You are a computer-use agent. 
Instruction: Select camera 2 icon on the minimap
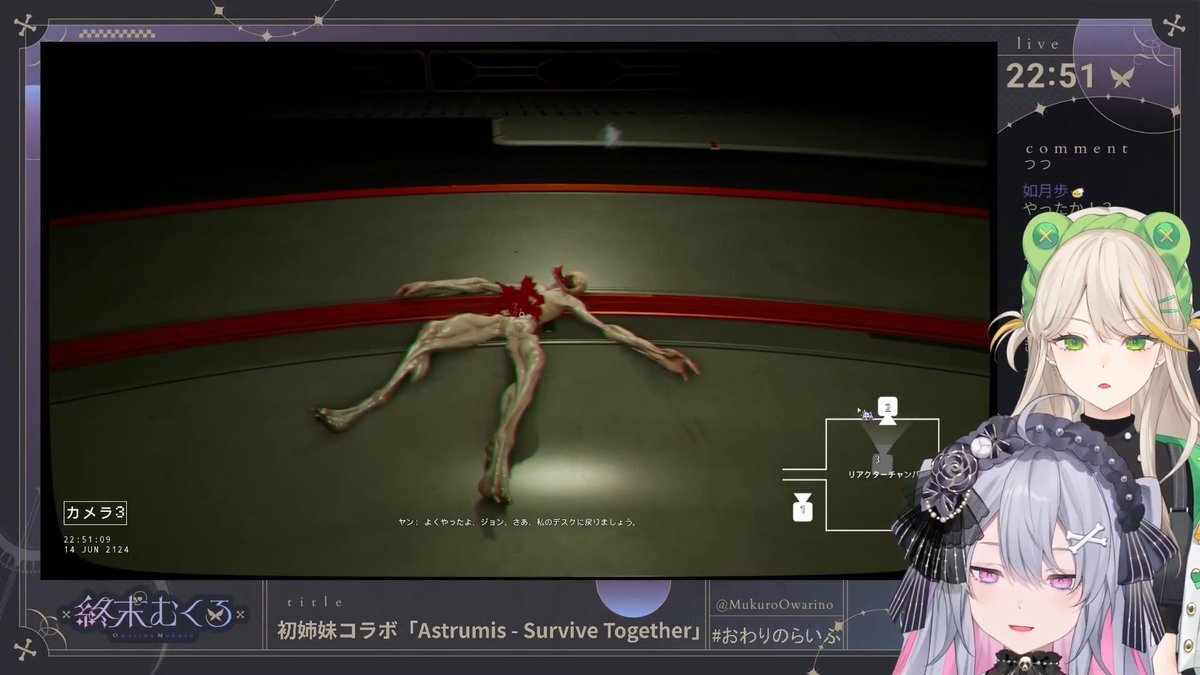click(x=887, y=409)
